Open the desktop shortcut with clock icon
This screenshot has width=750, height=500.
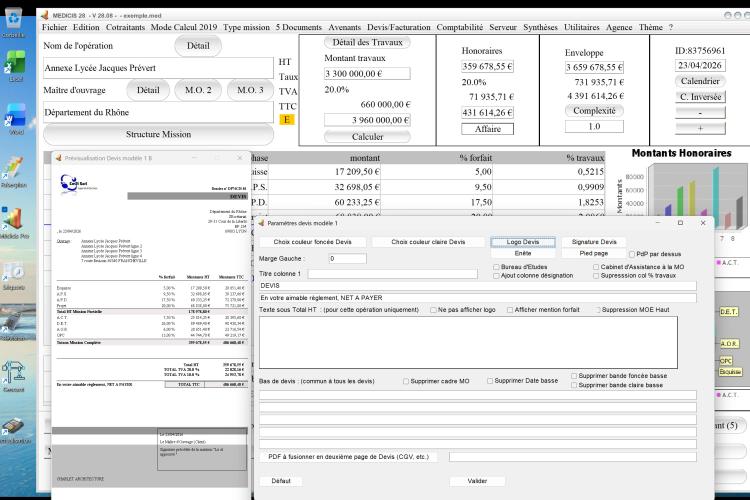tap(13, 276)
